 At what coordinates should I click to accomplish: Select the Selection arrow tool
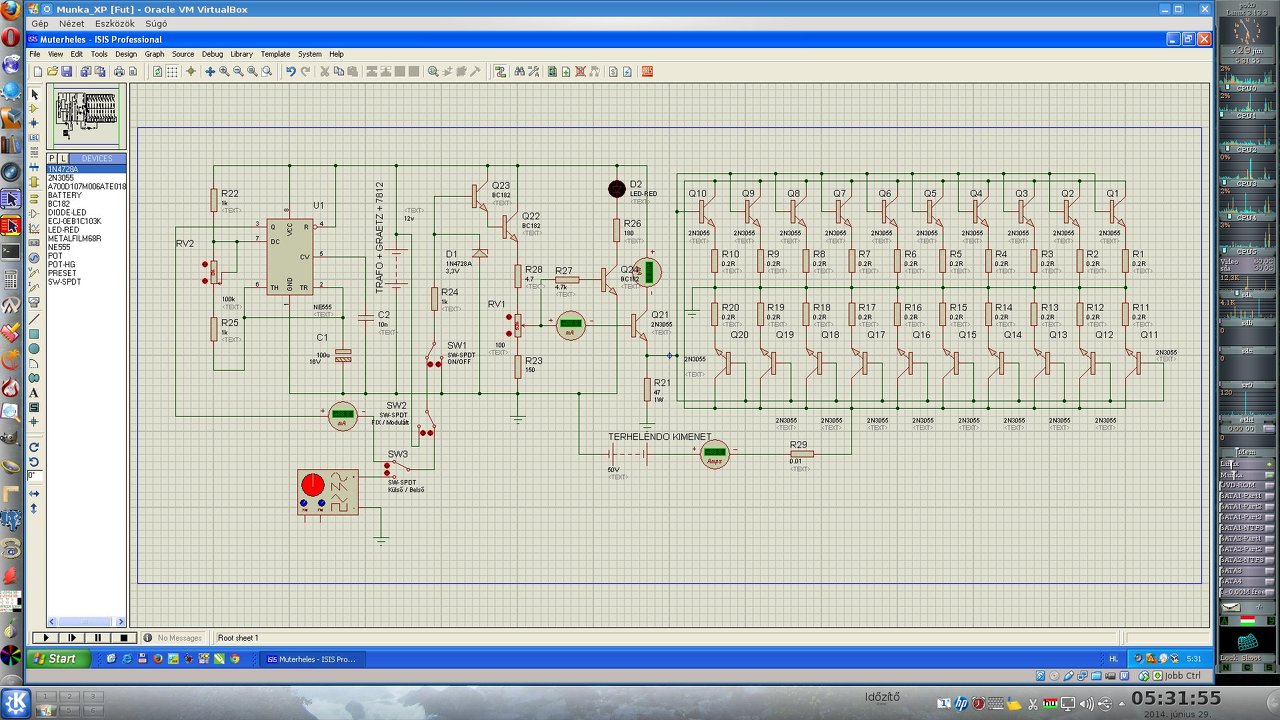(x=34, y=94)
